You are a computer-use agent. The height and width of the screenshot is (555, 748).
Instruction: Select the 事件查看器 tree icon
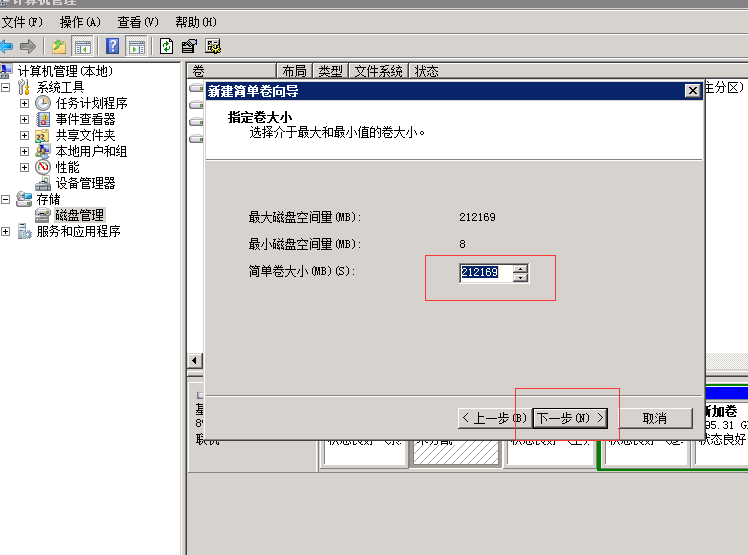(x=43, y=119)
